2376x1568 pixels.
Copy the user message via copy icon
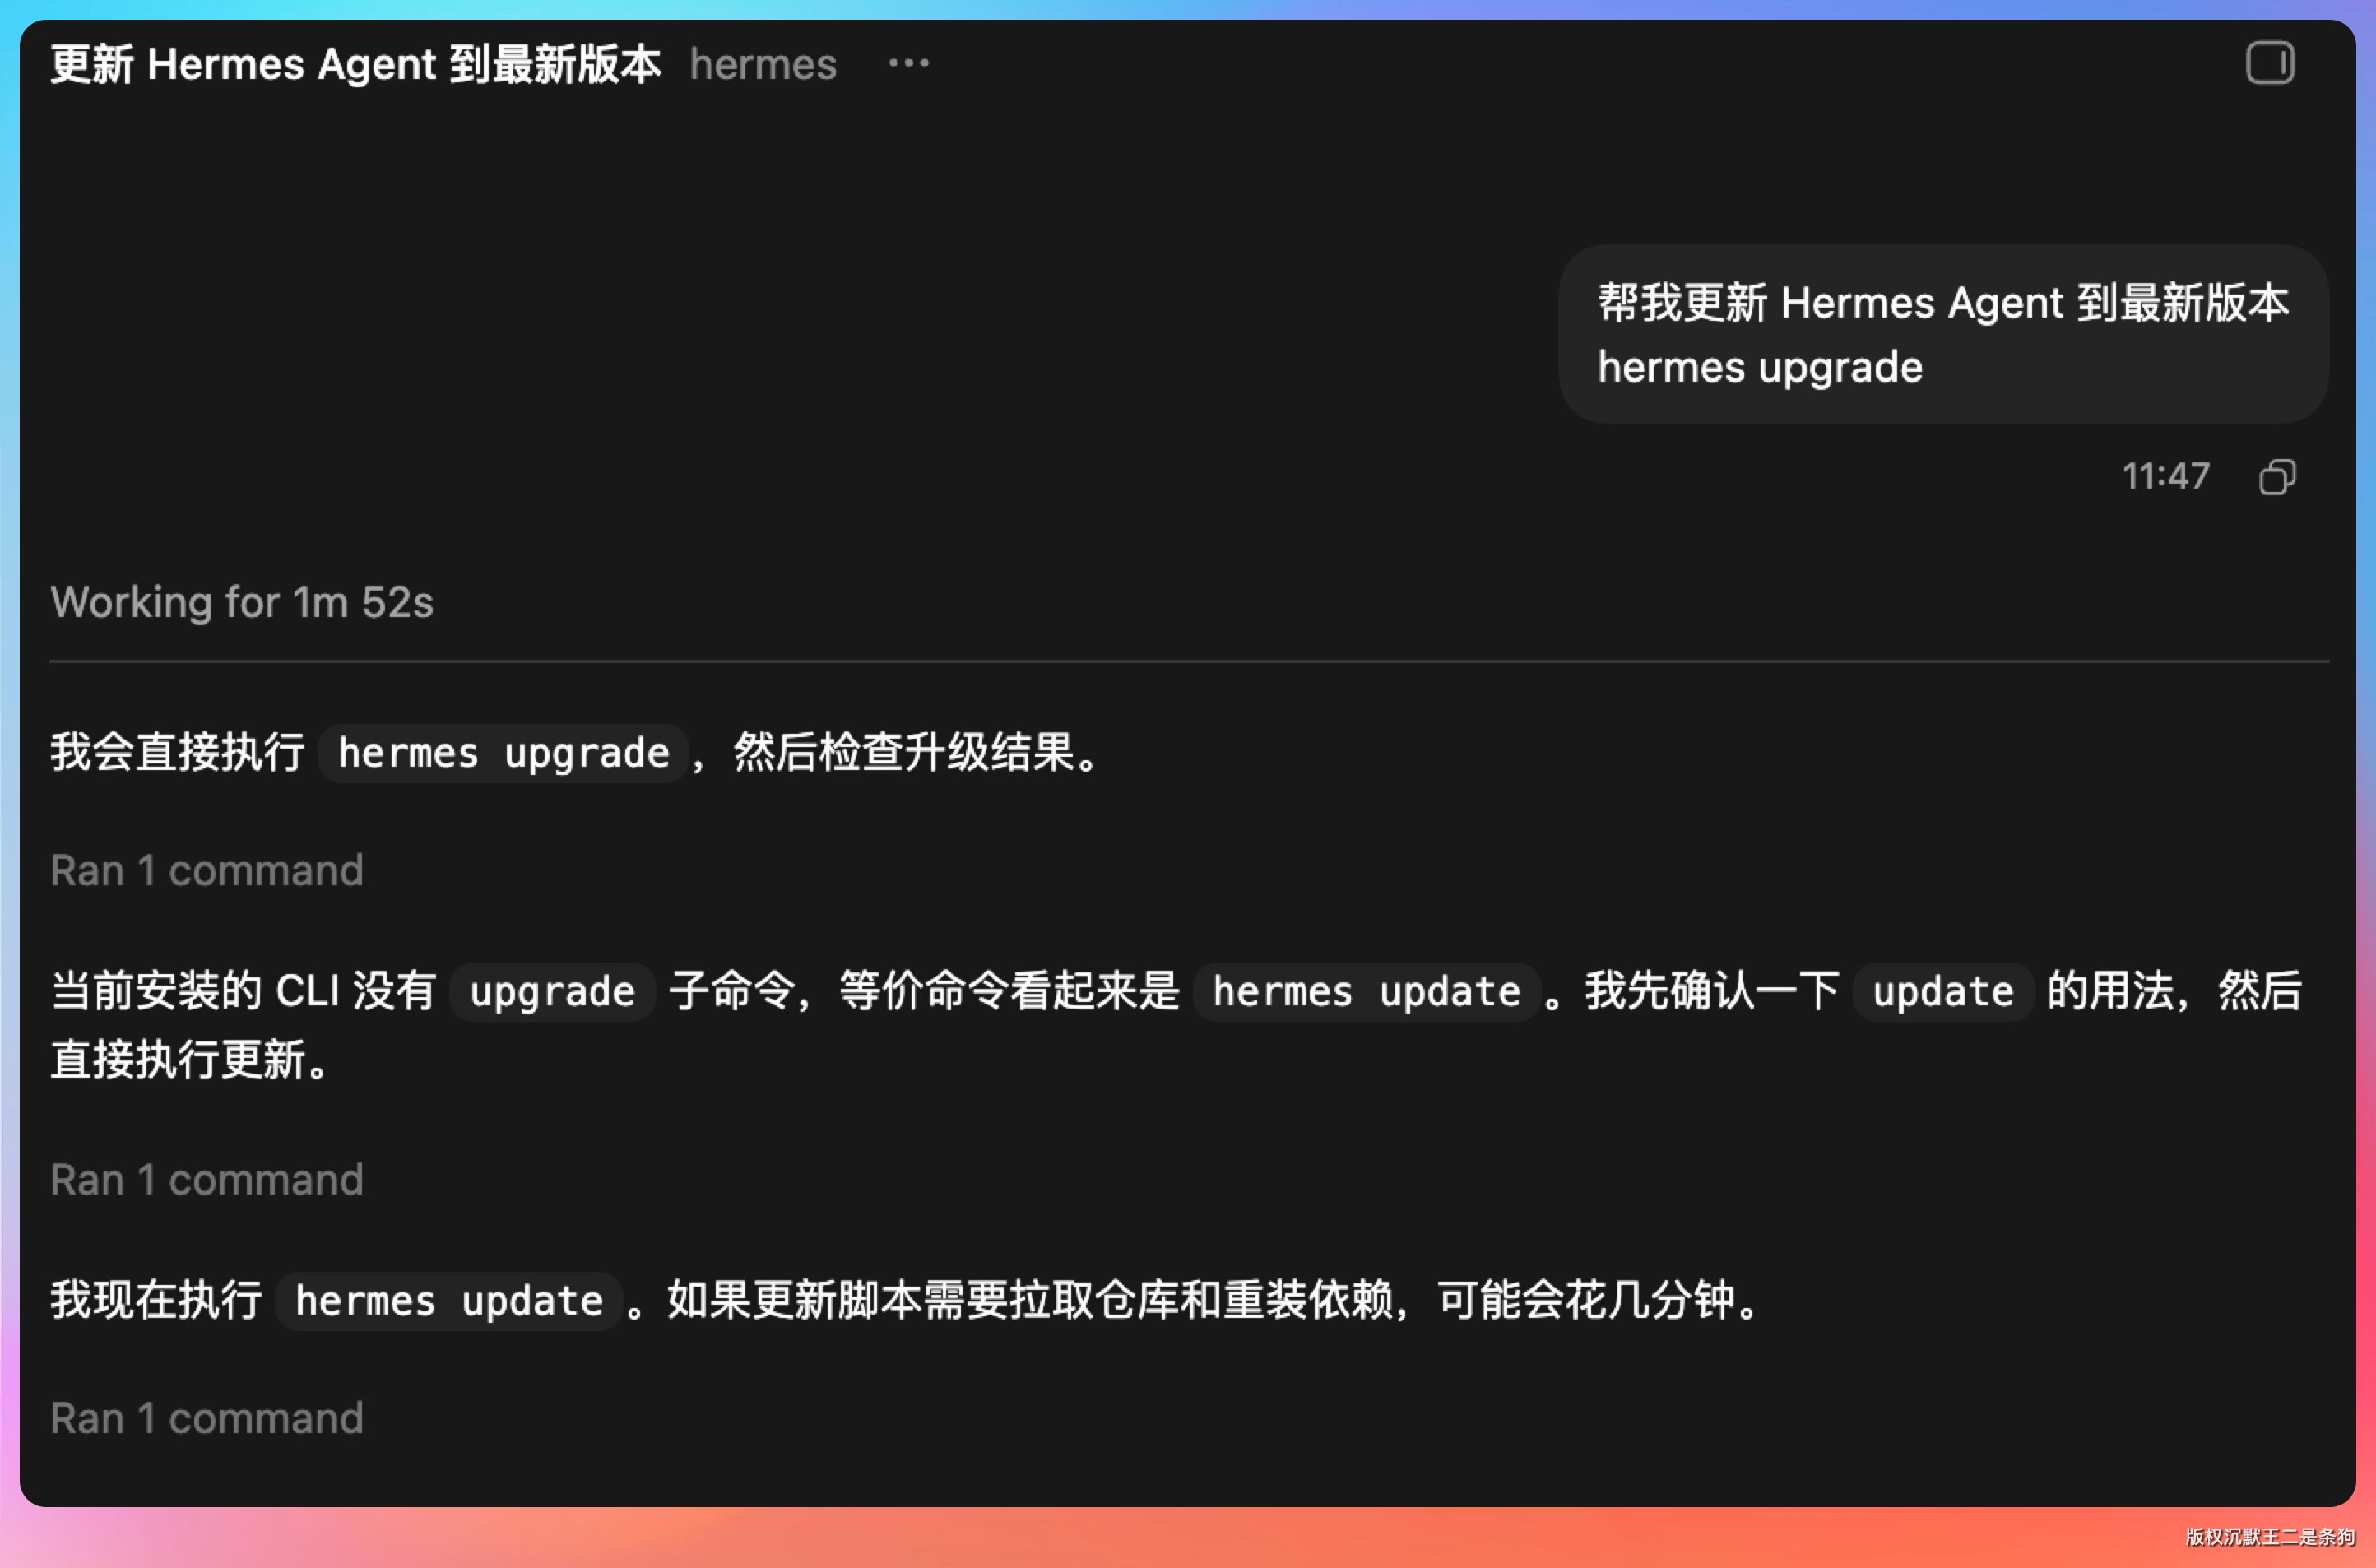pyautogui.click(x=2277, y=477)
